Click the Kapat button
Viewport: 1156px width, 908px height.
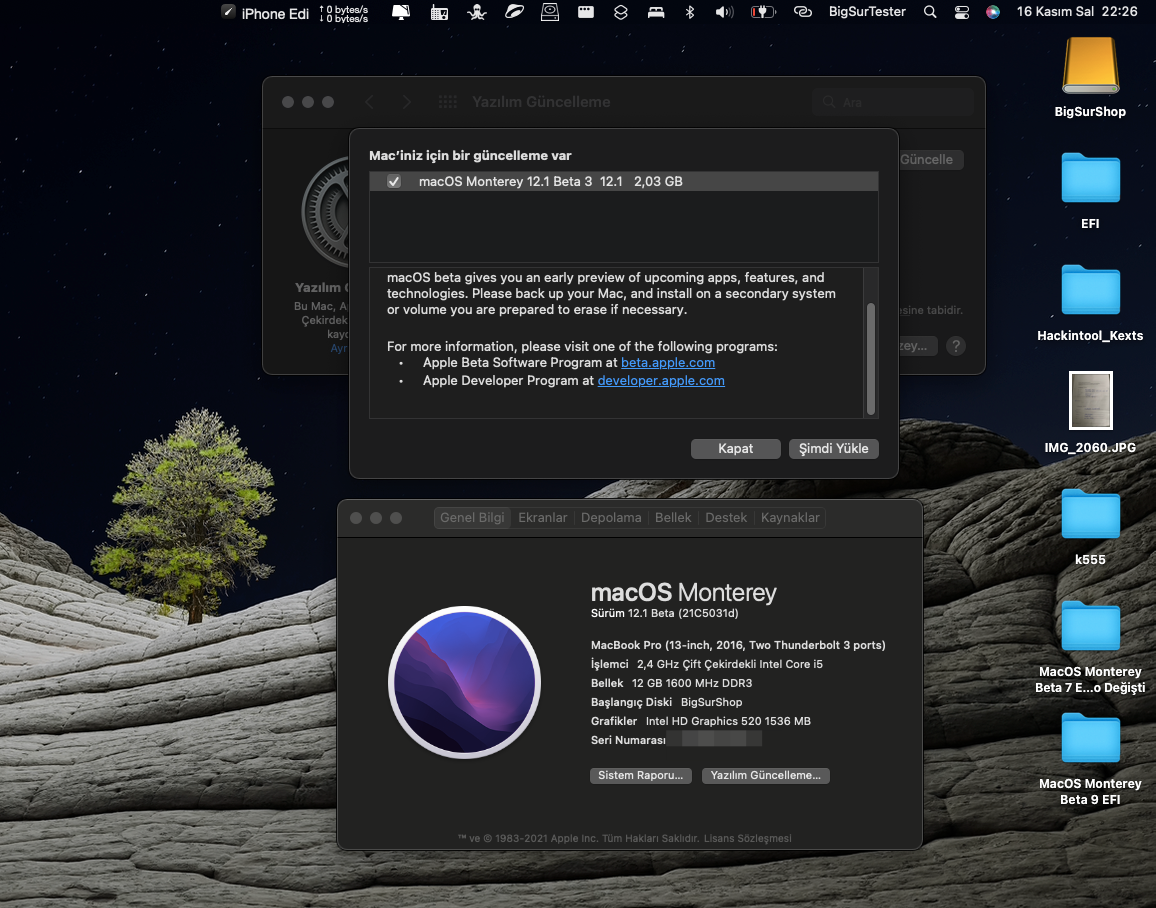click(x=735, y=449)
